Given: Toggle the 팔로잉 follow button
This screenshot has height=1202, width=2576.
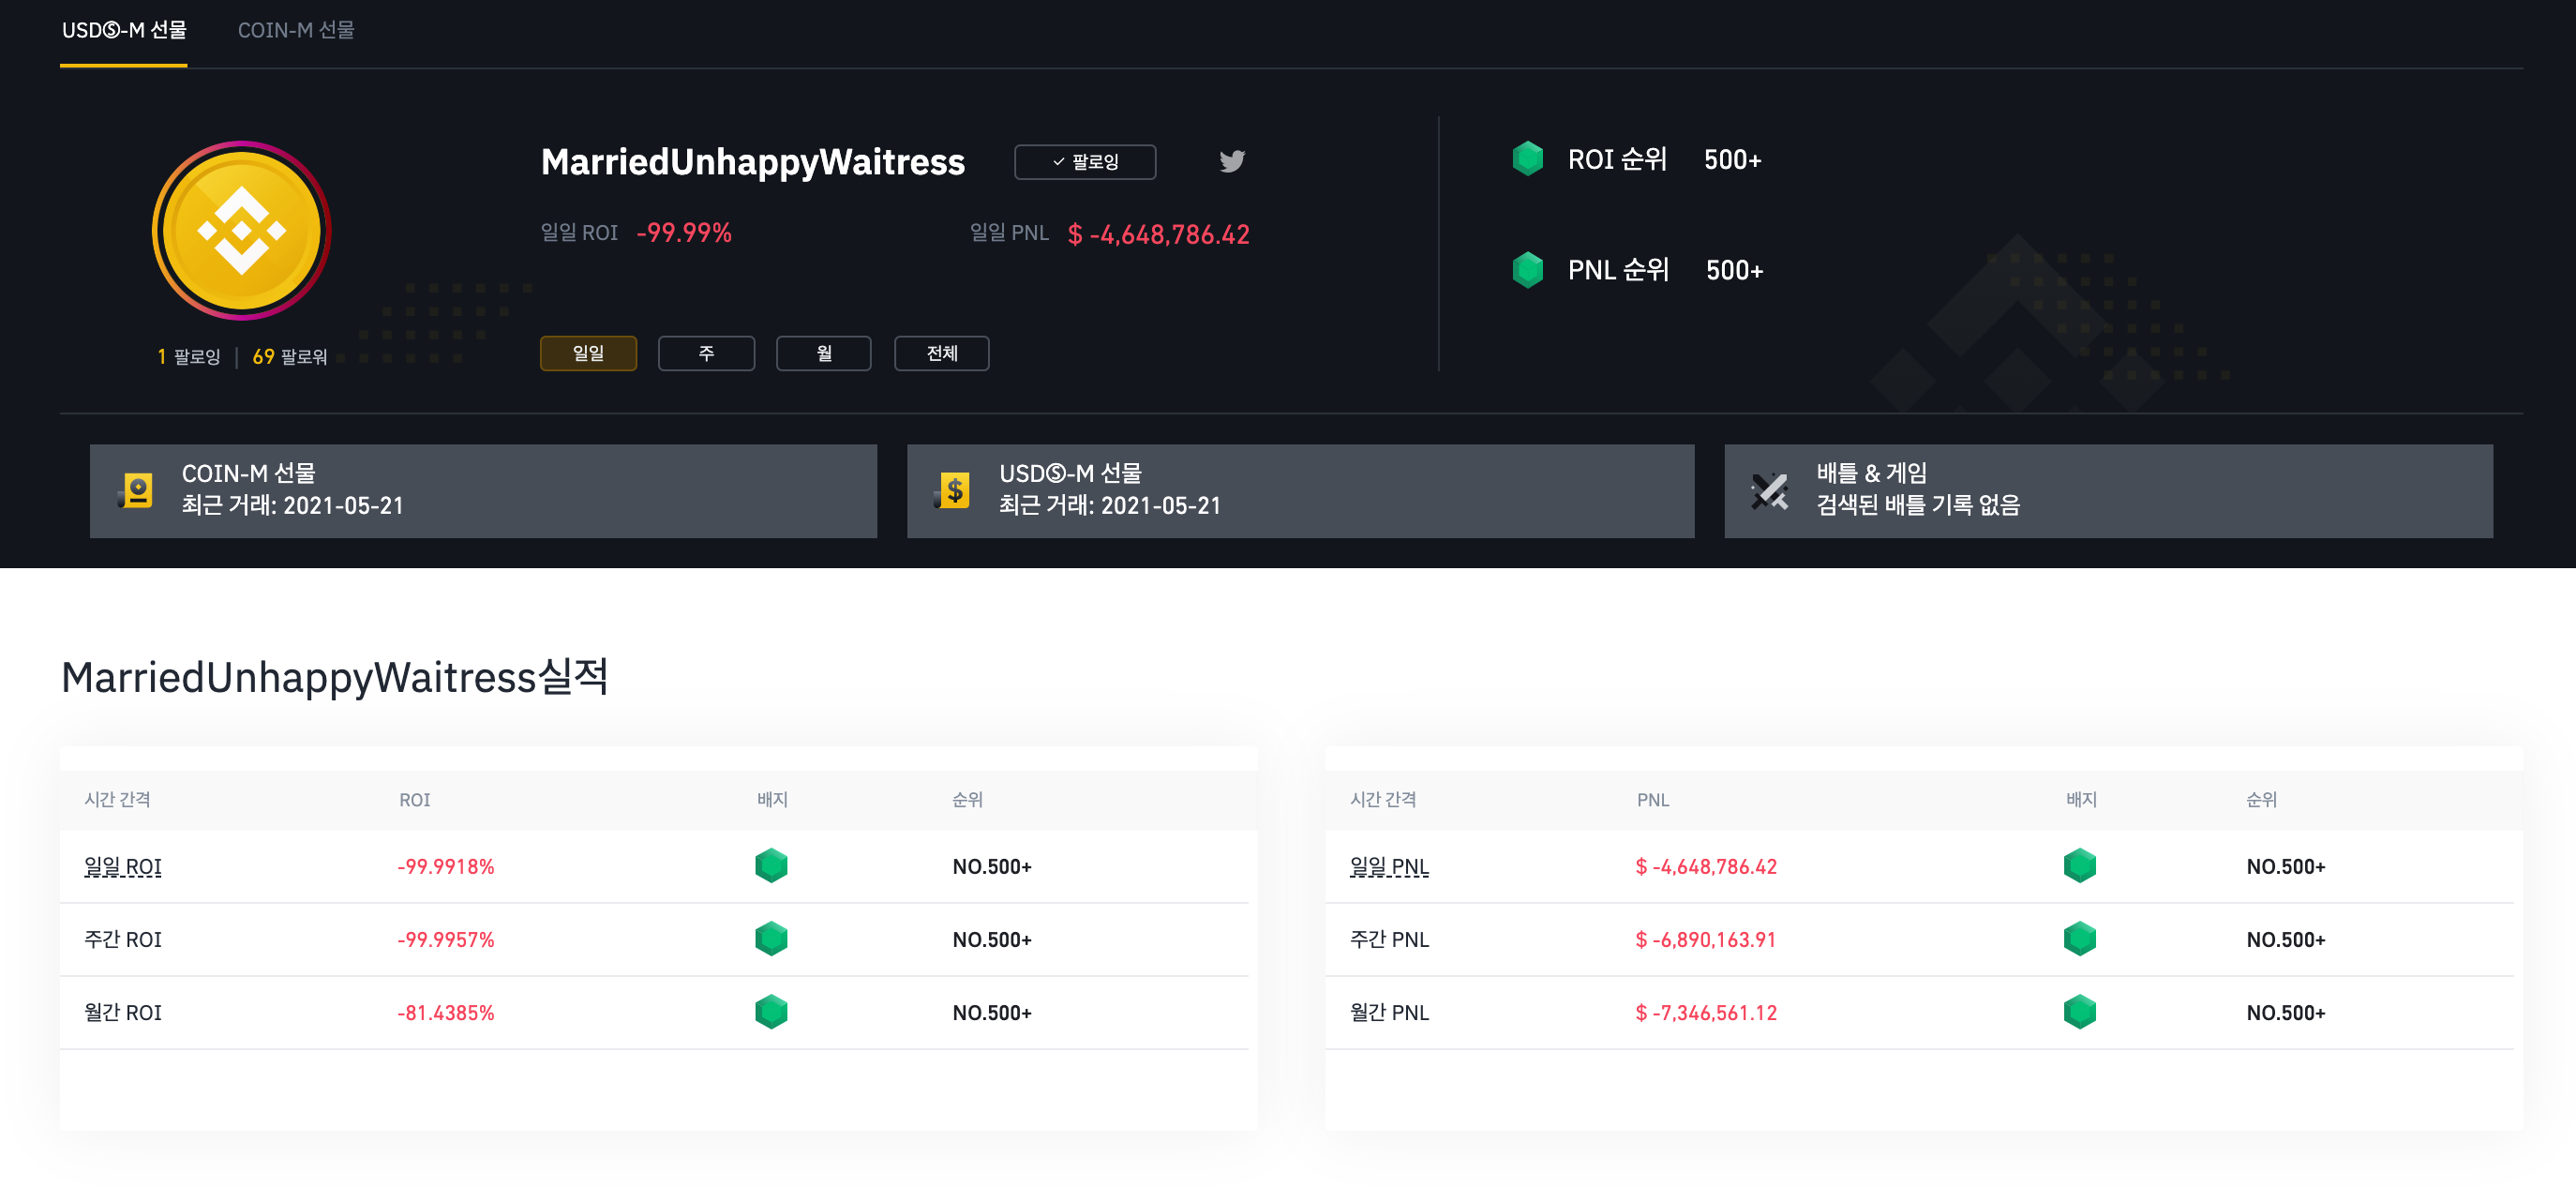Looking at the screenshot, I should (x=1085, y=162).
